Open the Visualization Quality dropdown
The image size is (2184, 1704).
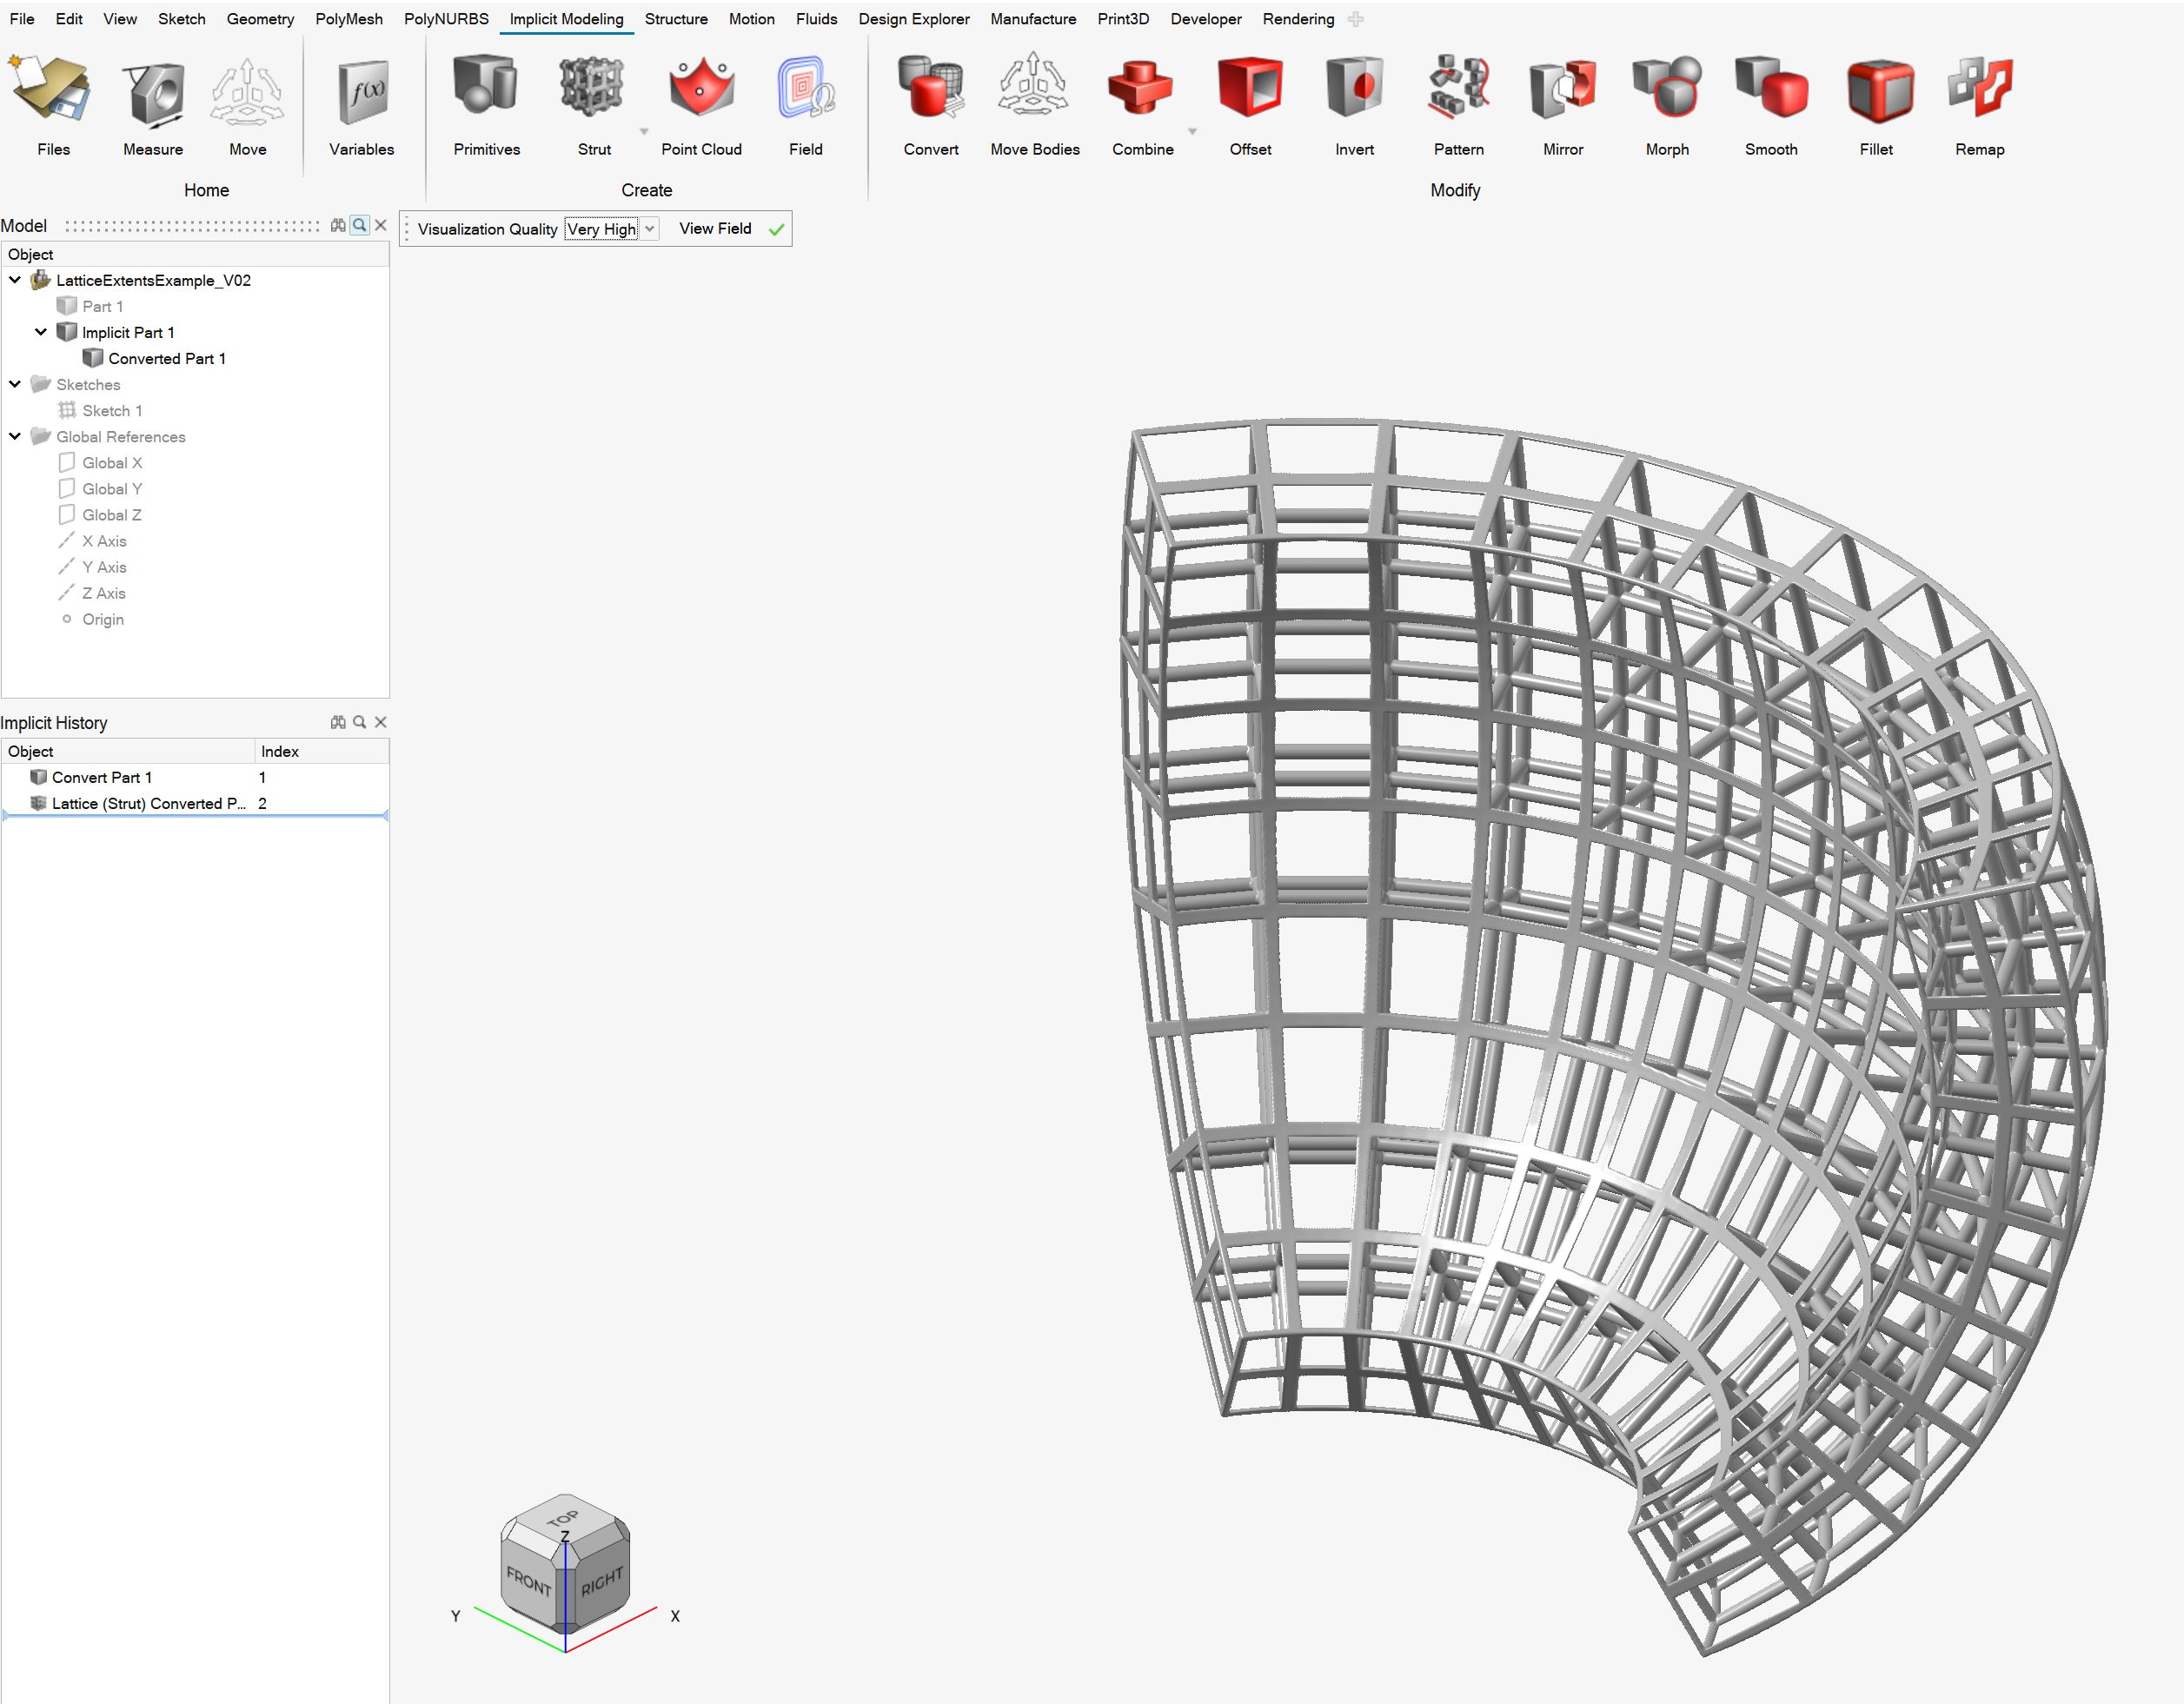tap(650, 229)
